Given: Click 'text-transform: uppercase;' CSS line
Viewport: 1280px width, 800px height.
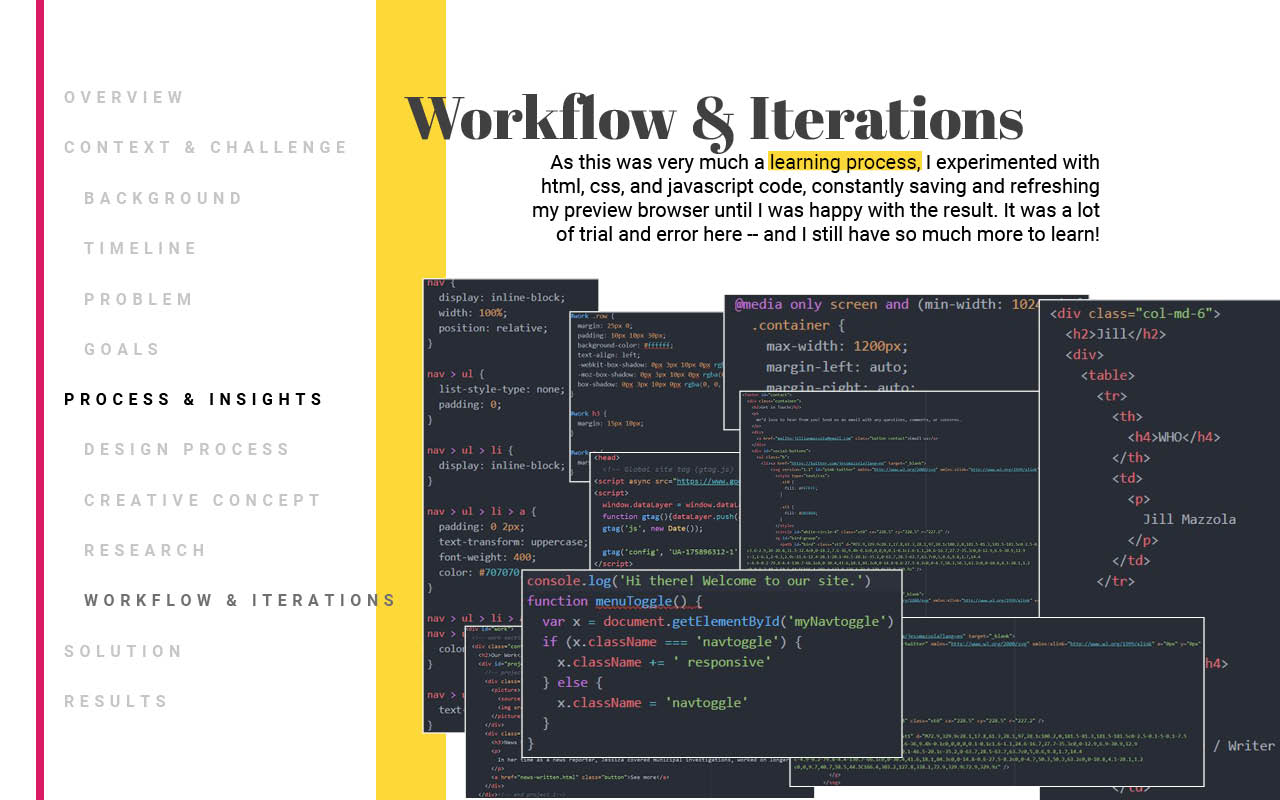Looking at the screenshot, I should [x=513, y=542].
